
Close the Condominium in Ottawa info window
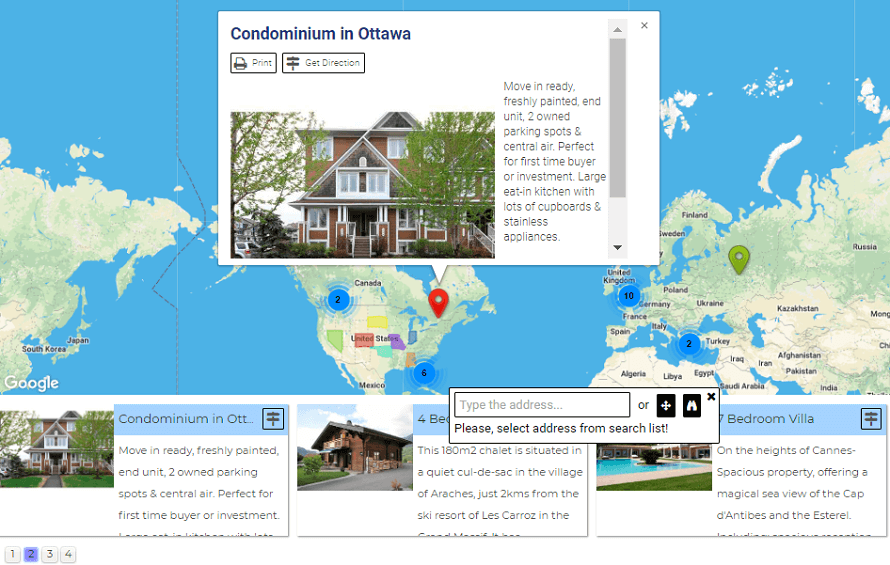(644, 26)
